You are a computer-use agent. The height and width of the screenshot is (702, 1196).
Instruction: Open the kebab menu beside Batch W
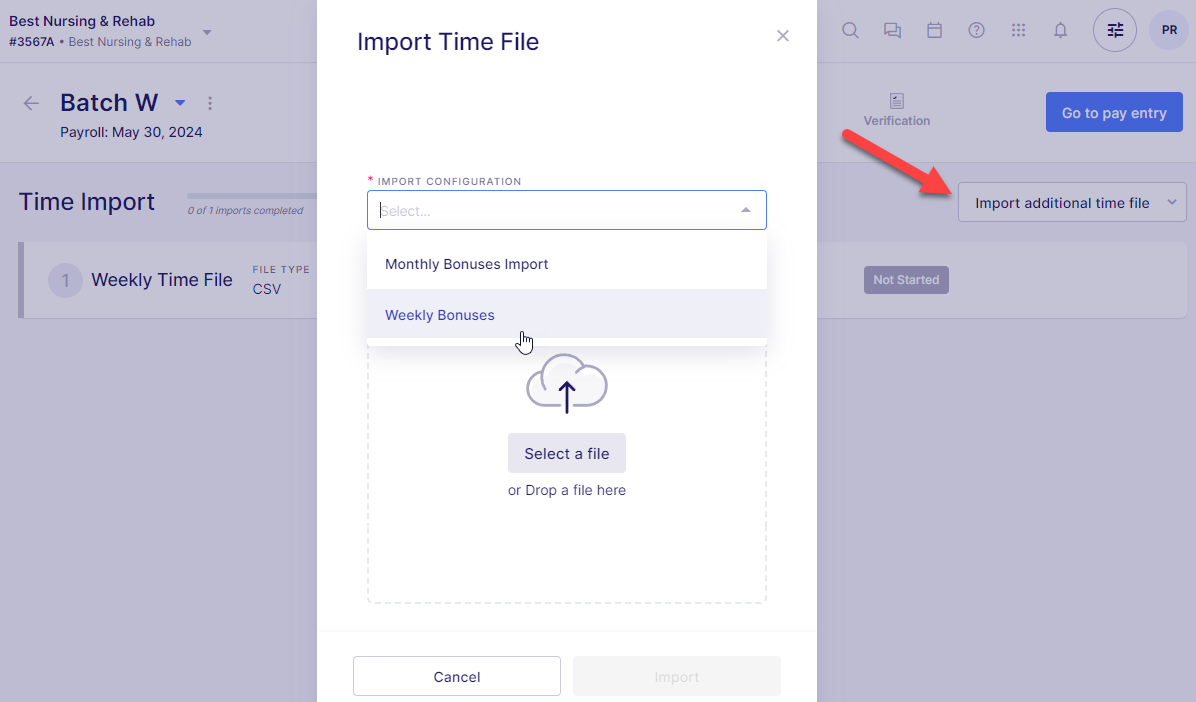pos(210,103)
